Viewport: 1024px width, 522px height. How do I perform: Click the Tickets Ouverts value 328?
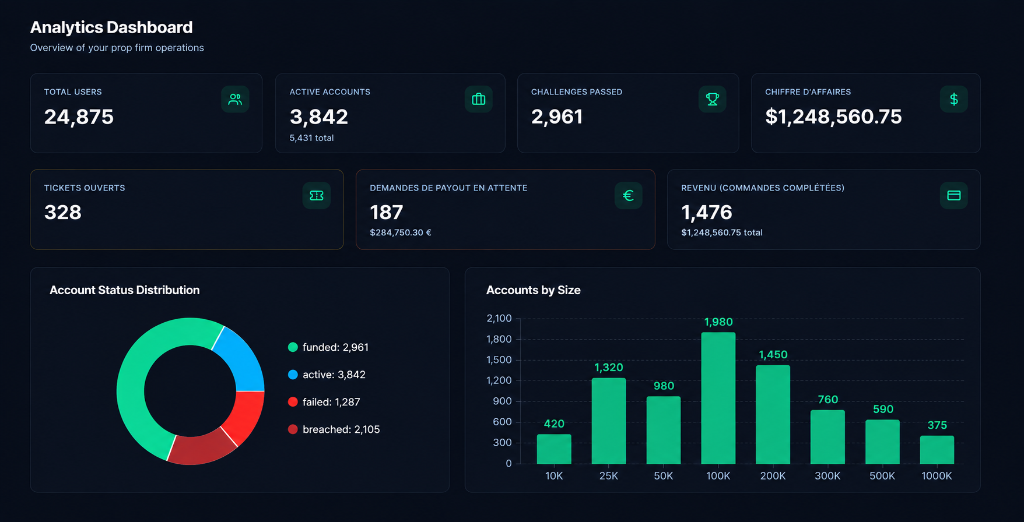(63, 212)
